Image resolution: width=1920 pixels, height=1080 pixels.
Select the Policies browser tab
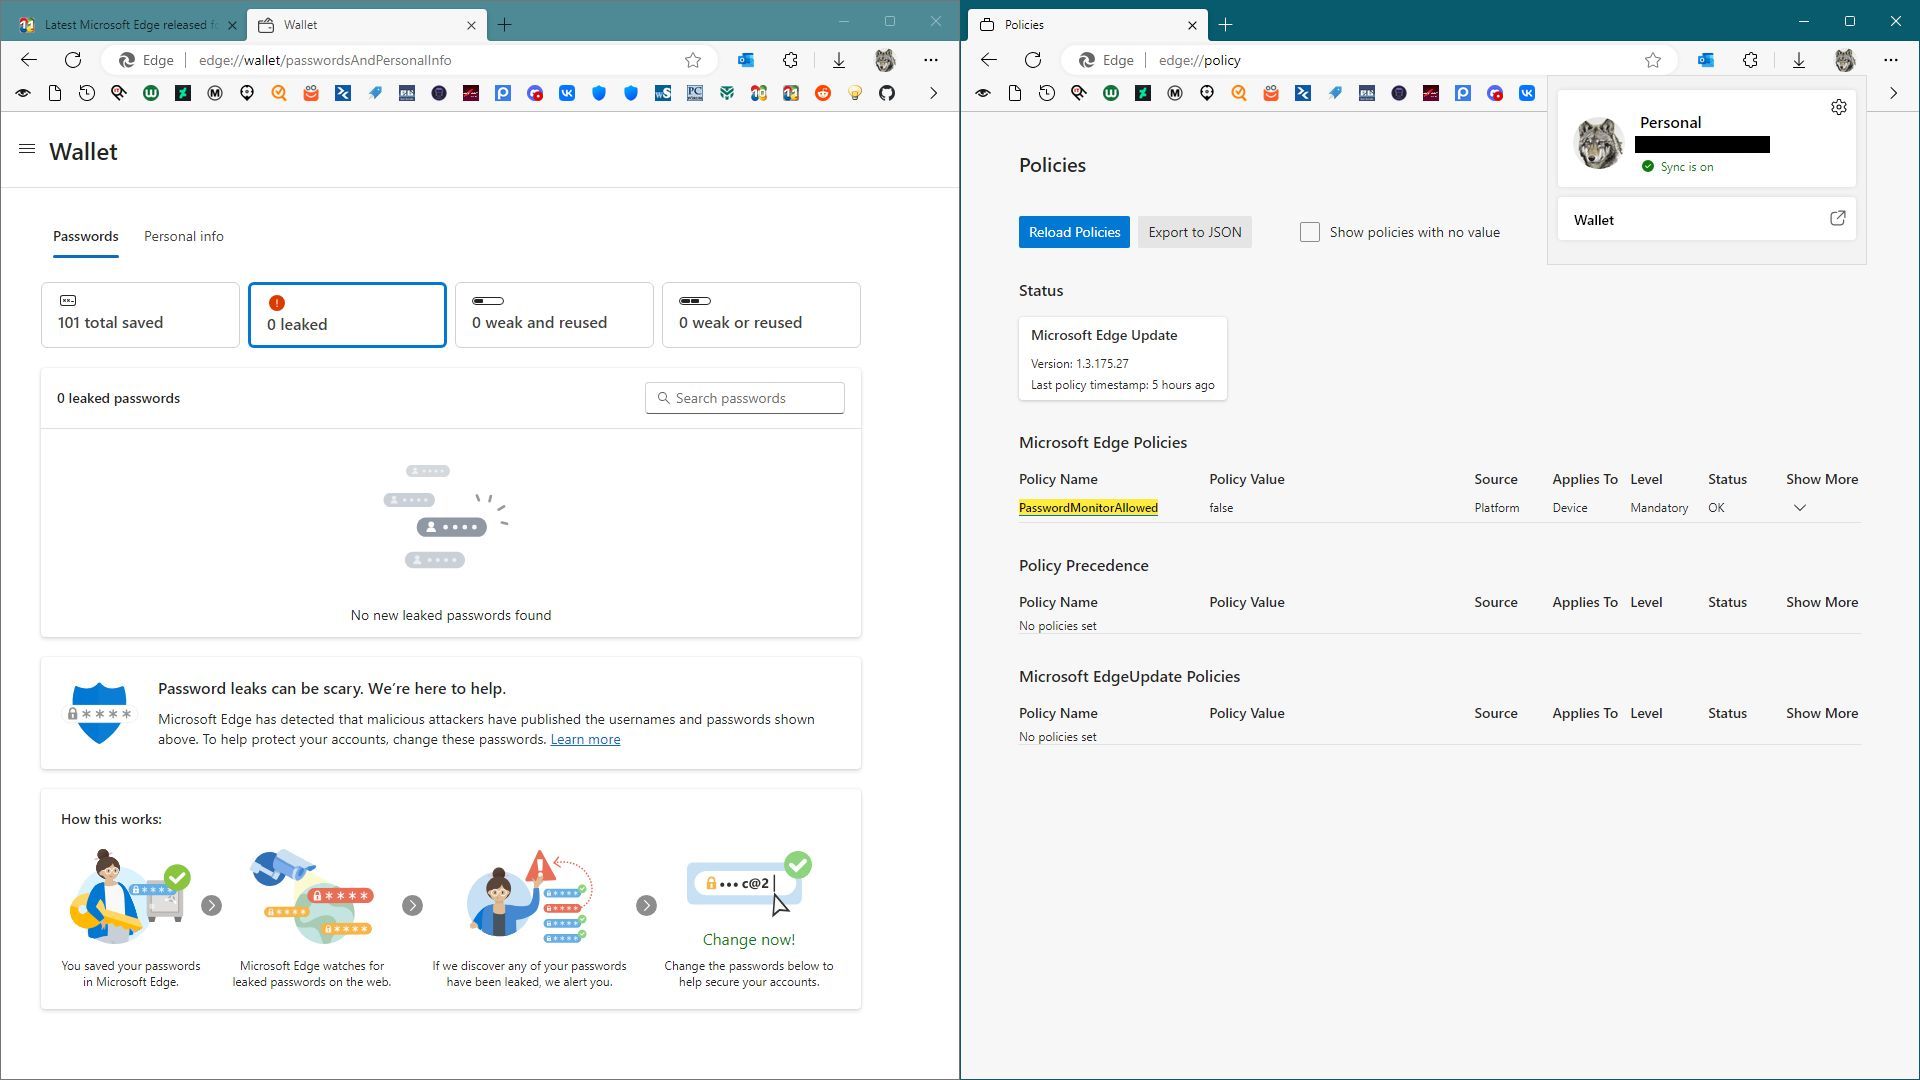pyautogui.click(x=1088, y=24)
